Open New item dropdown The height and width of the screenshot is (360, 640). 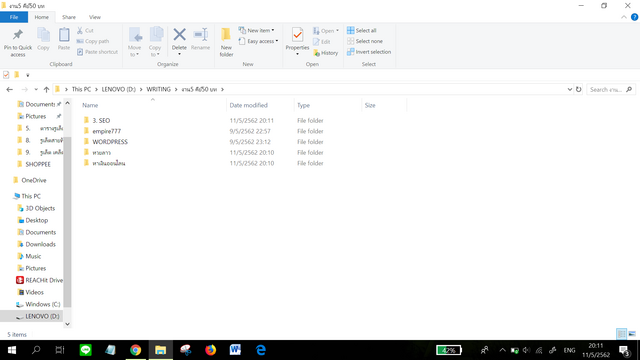coord(256,31)
